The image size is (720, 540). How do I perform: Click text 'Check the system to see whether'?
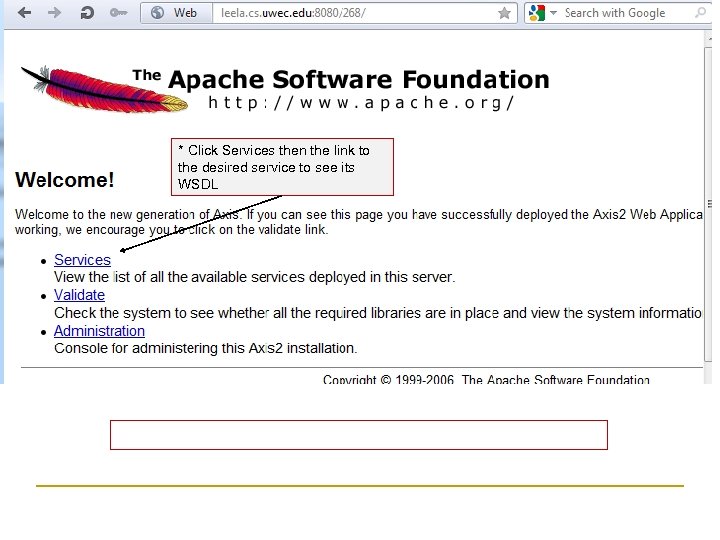[161, 313]
